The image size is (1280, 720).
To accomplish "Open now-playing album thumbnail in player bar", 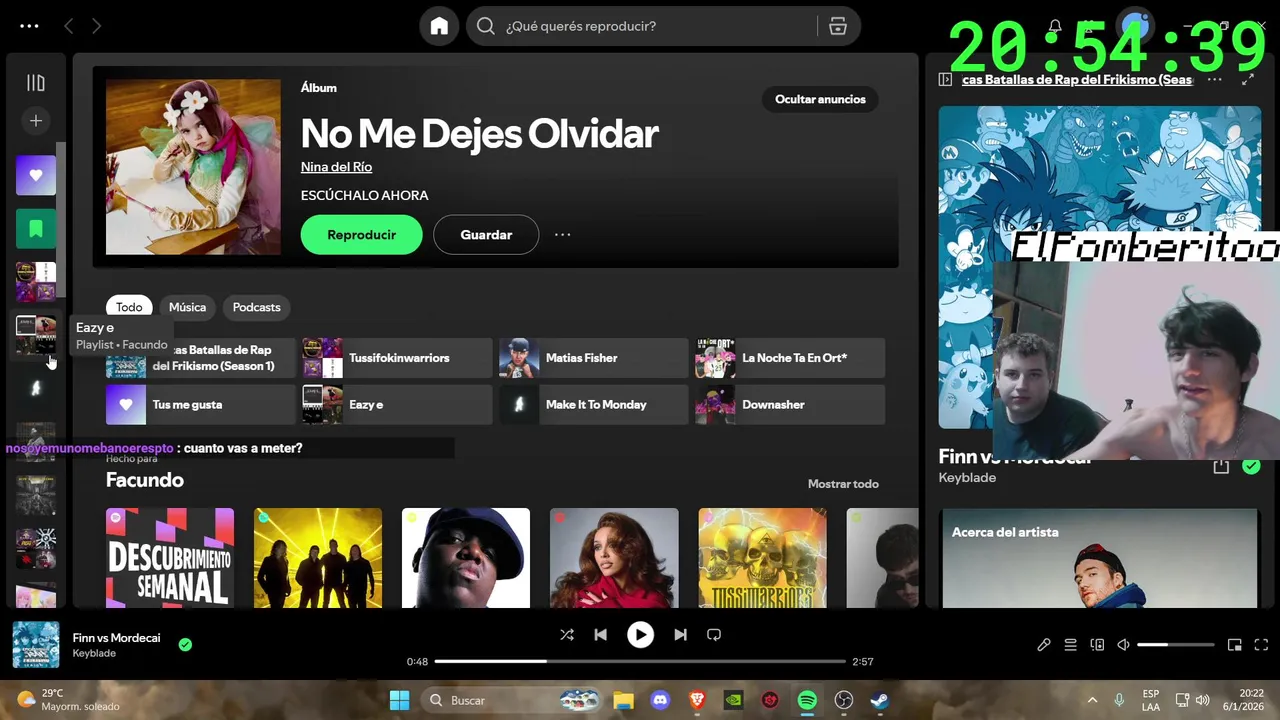I will pyautogui.click(x=36, y=645).
